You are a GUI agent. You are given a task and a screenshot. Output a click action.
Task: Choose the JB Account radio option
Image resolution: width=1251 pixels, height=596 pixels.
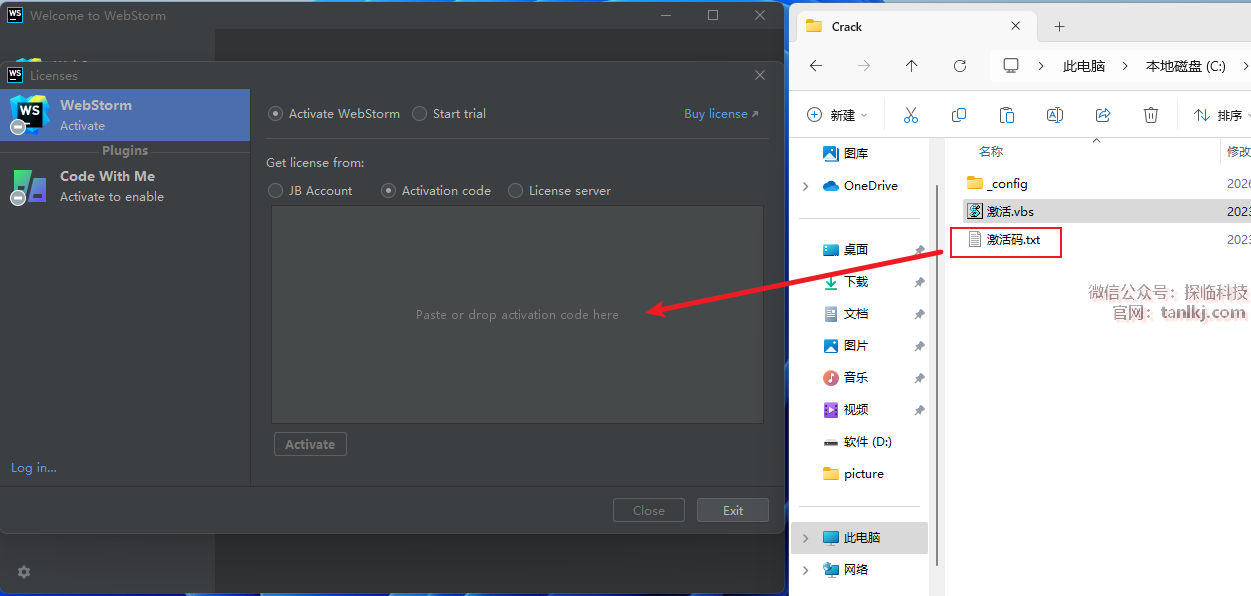[276, 191]
